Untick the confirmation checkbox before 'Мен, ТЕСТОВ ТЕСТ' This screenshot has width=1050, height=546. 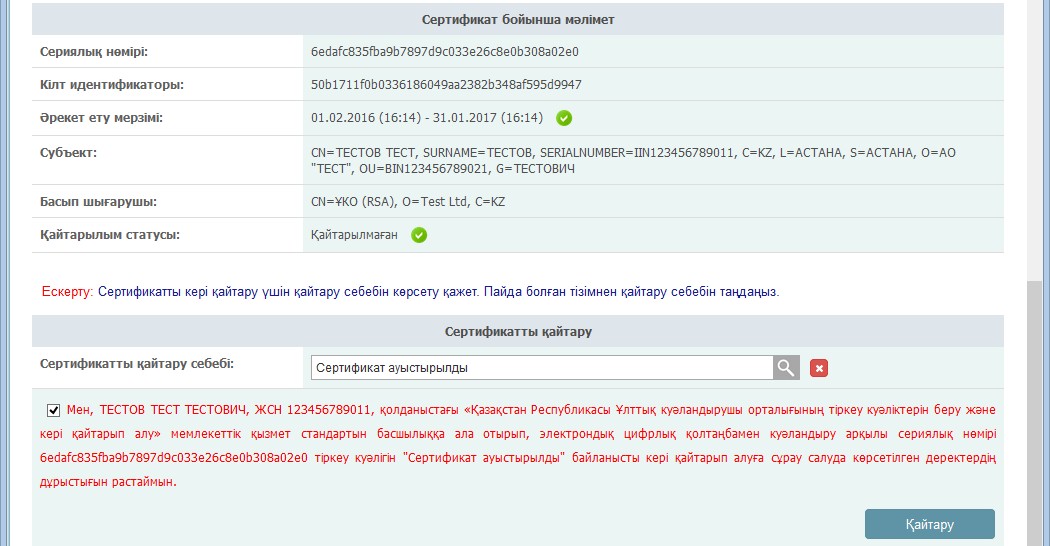pyautogui.click(x=53, y=410)
